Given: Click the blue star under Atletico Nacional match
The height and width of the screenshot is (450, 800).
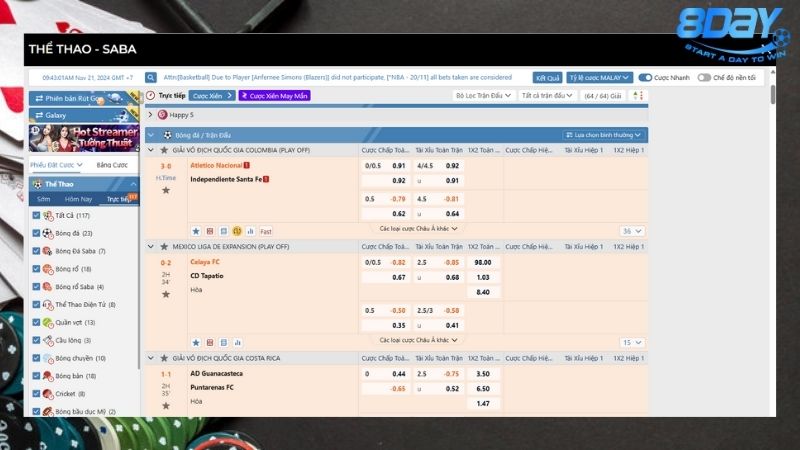Looking at the screenshot, I should point(196,231).
